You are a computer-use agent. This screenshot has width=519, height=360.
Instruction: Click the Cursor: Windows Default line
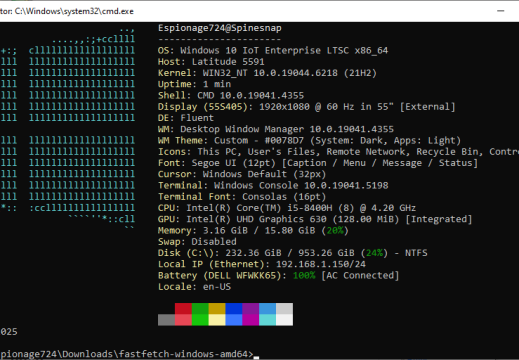(x=242, y=174)
